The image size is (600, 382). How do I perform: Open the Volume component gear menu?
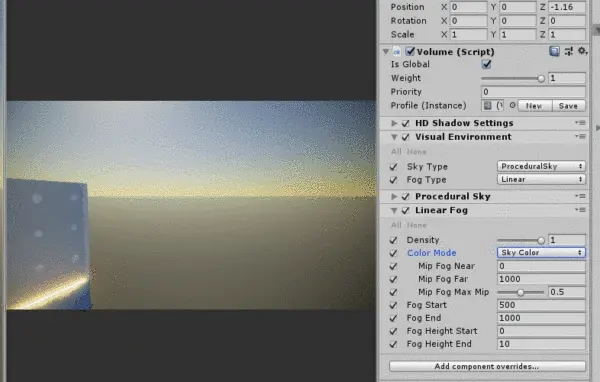click(582, 51)
